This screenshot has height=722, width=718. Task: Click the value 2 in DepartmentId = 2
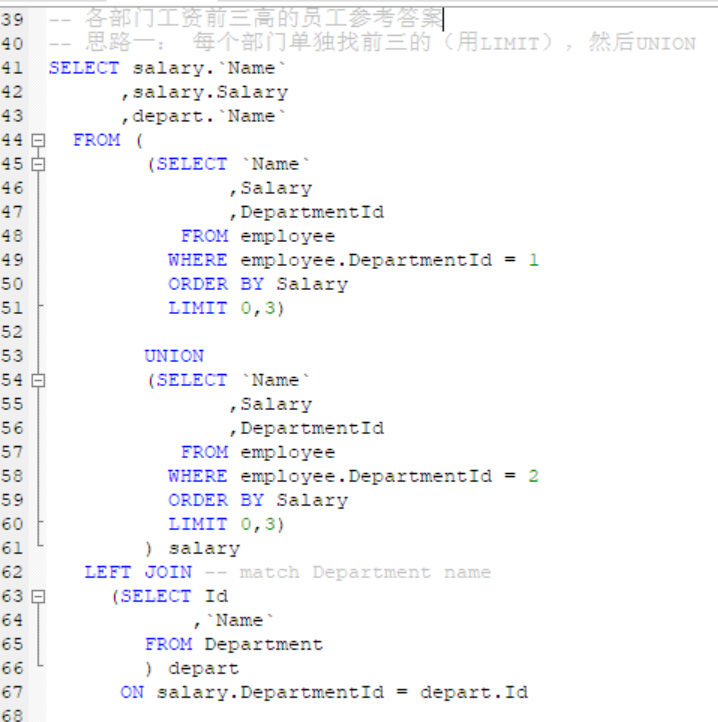pos(533,476)
